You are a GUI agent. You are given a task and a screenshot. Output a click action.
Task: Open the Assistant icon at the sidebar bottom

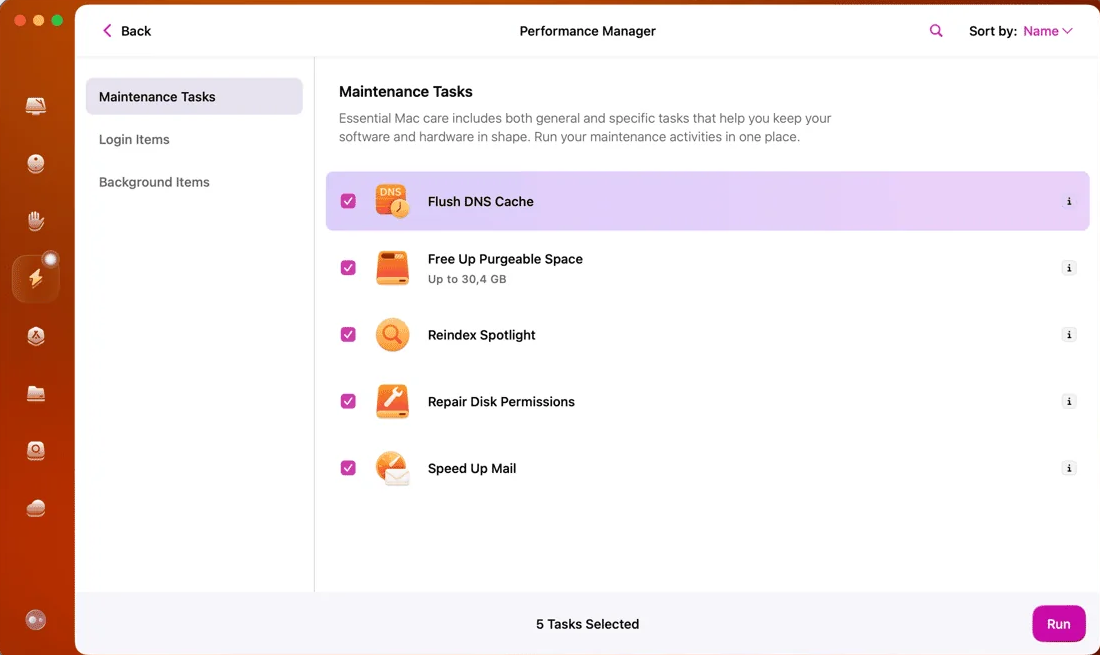pyautogui.click(x=36, y=620)
